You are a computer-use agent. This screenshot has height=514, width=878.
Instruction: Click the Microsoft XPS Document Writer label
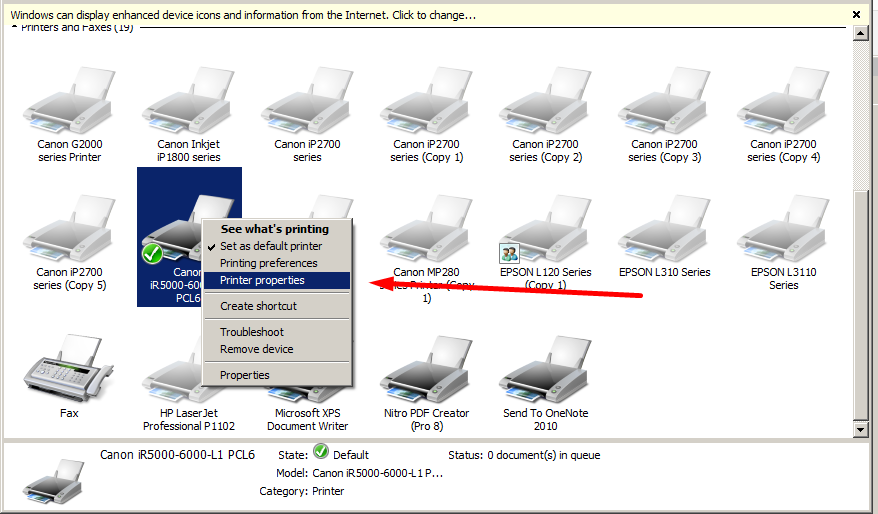tap(307, 419)
